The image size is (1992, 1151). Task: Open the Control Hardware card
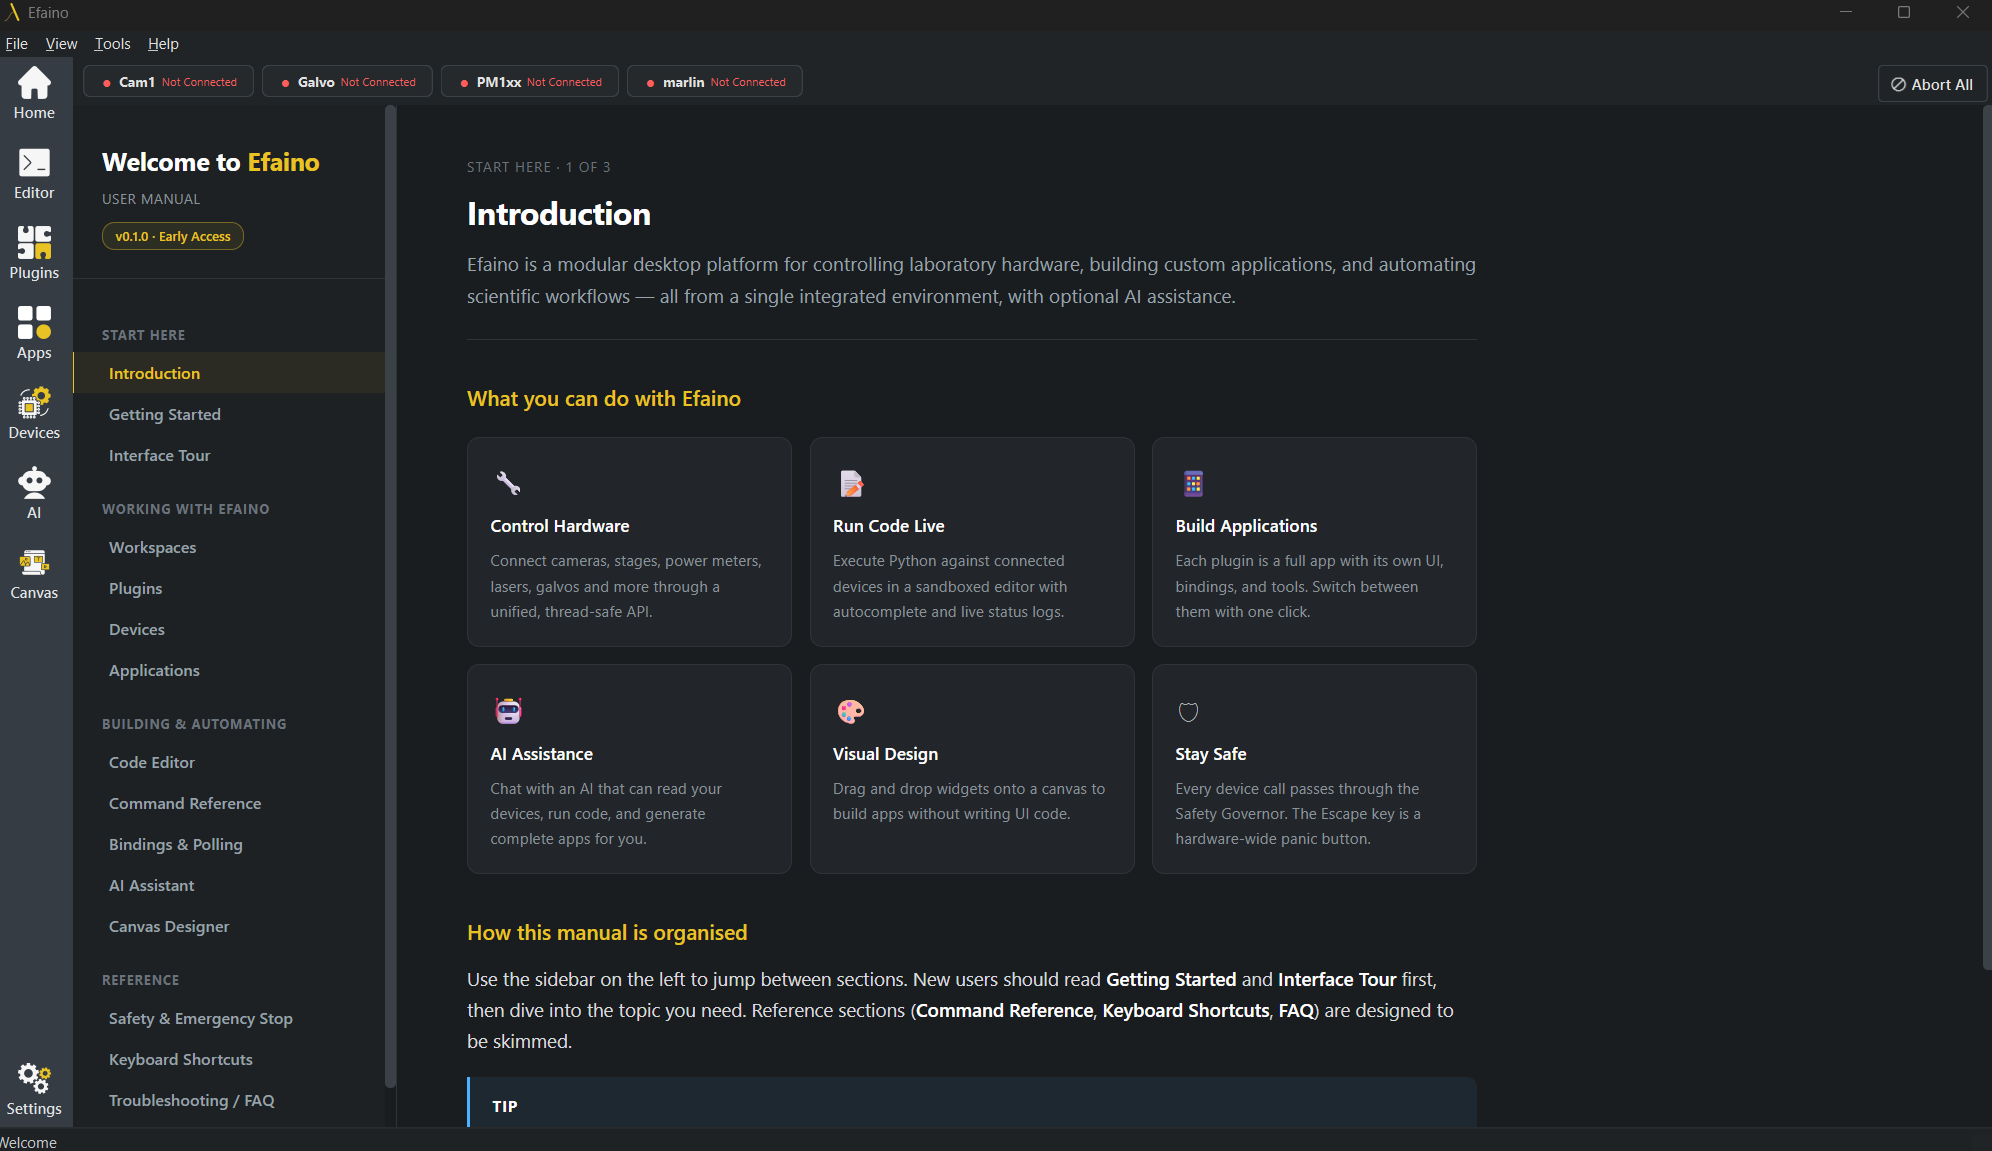click(x=629, y=542)
